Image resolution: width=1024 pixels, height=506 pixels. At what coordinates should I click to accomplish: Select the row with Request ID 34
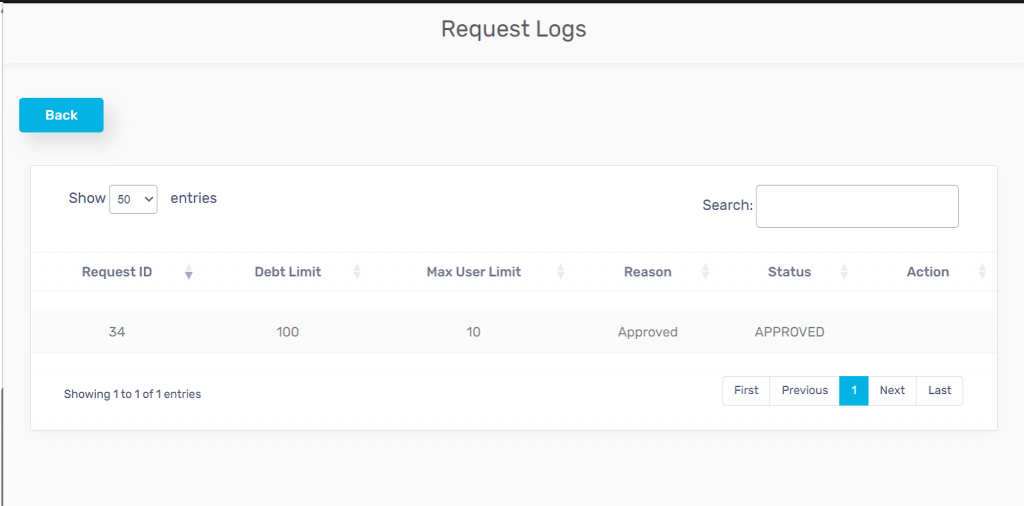tap(117, 332)
